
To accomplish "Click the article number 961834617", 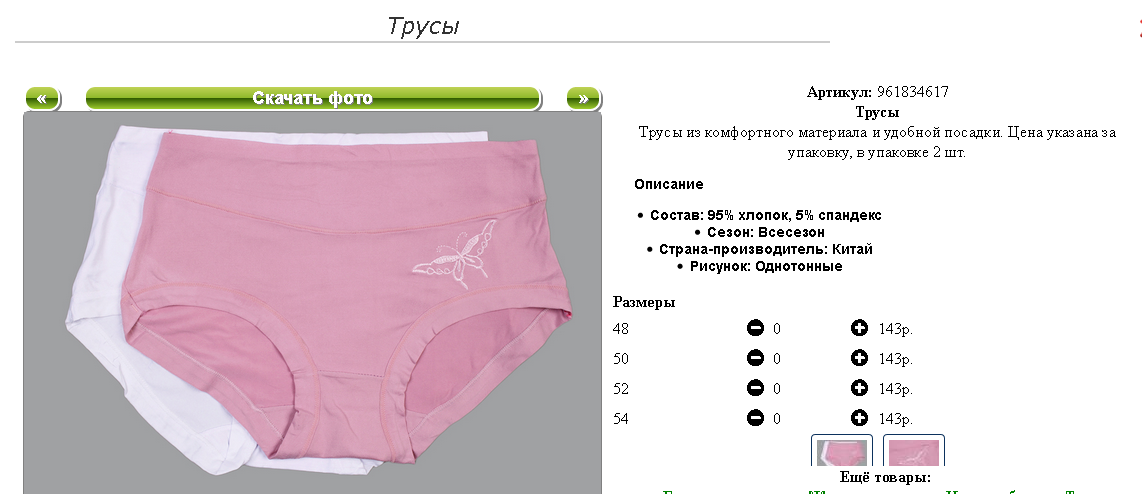I will [913, 93].
